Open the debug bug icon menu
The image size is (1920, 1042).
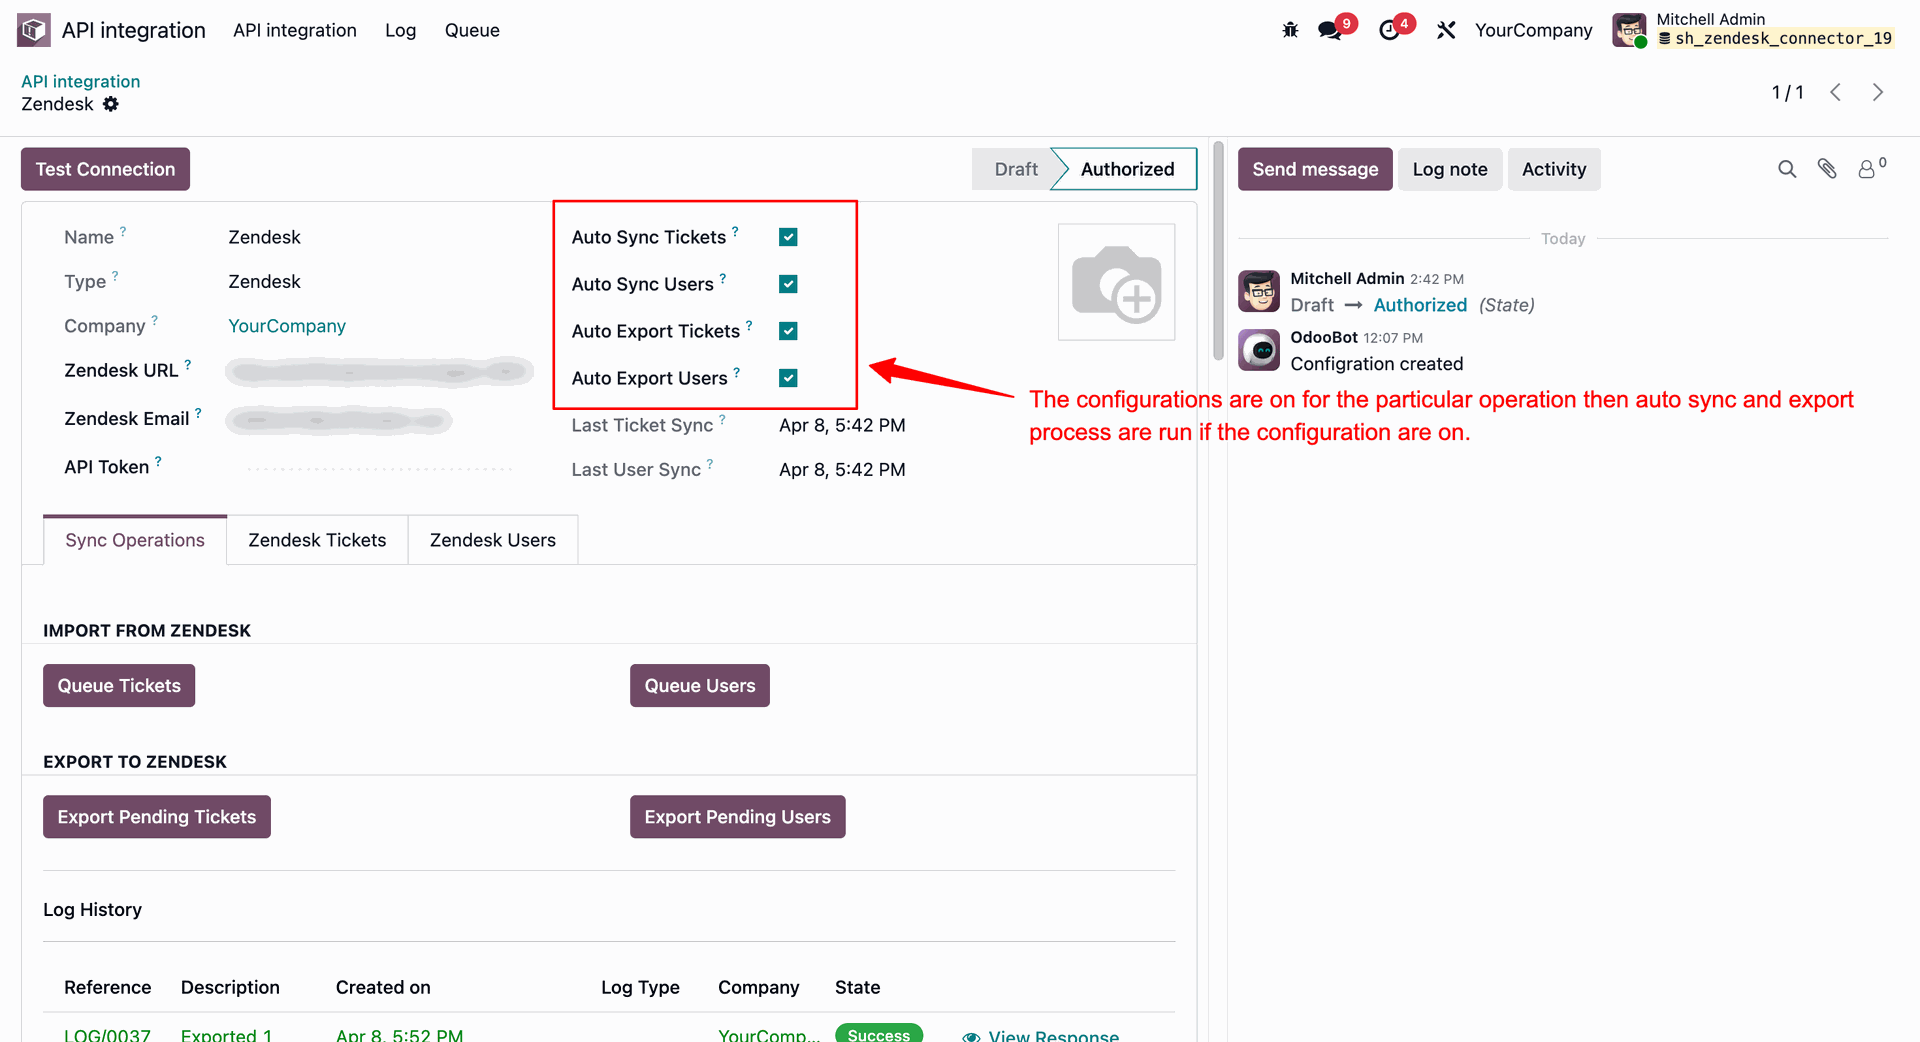(1290, 30)
